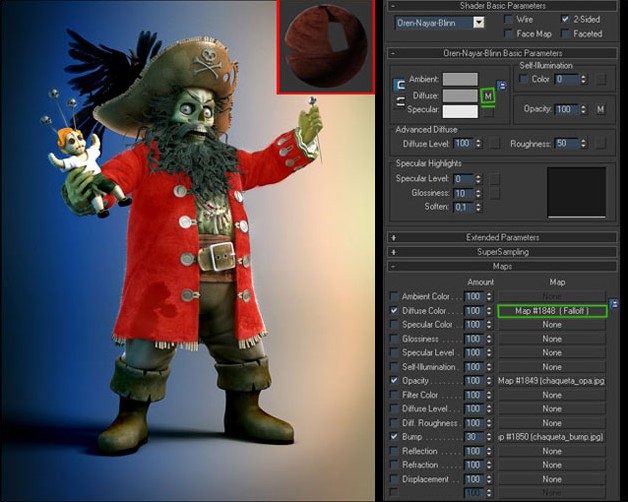This screenshot has height=502, width=628.
Task: Collapse the Maps rollout
Action: click(502, 267)
